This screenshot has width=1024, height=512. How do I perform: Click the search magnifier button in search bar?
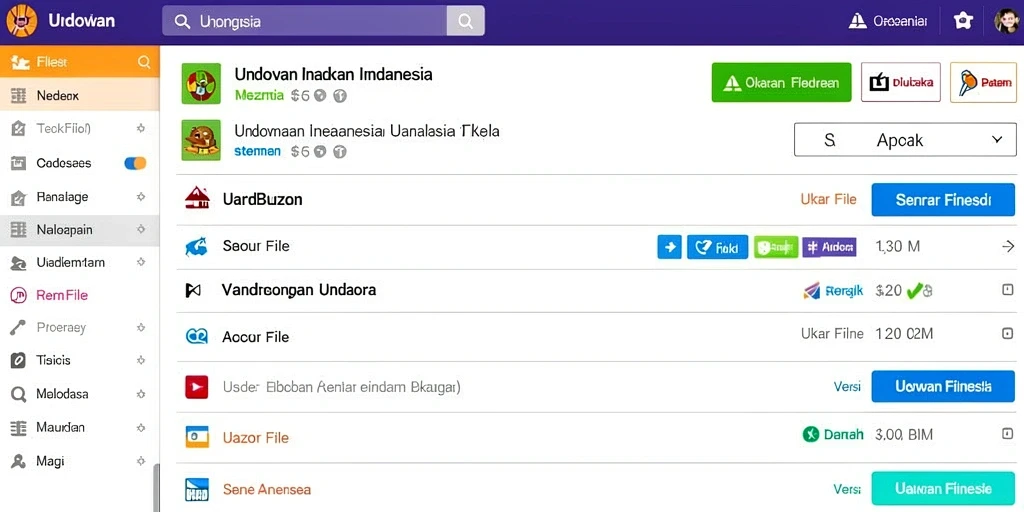[466, 21]
